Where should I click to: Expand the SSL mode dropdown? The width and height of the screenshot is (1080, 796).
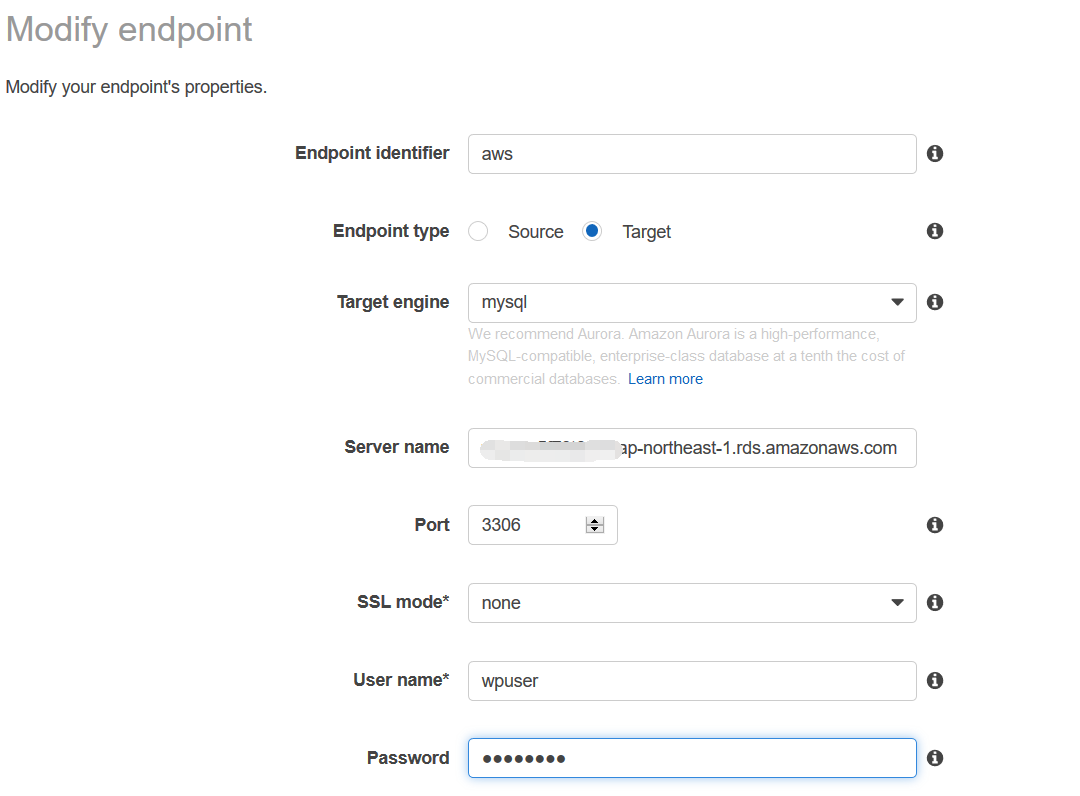pyautogui.click(x=692, y=603)
